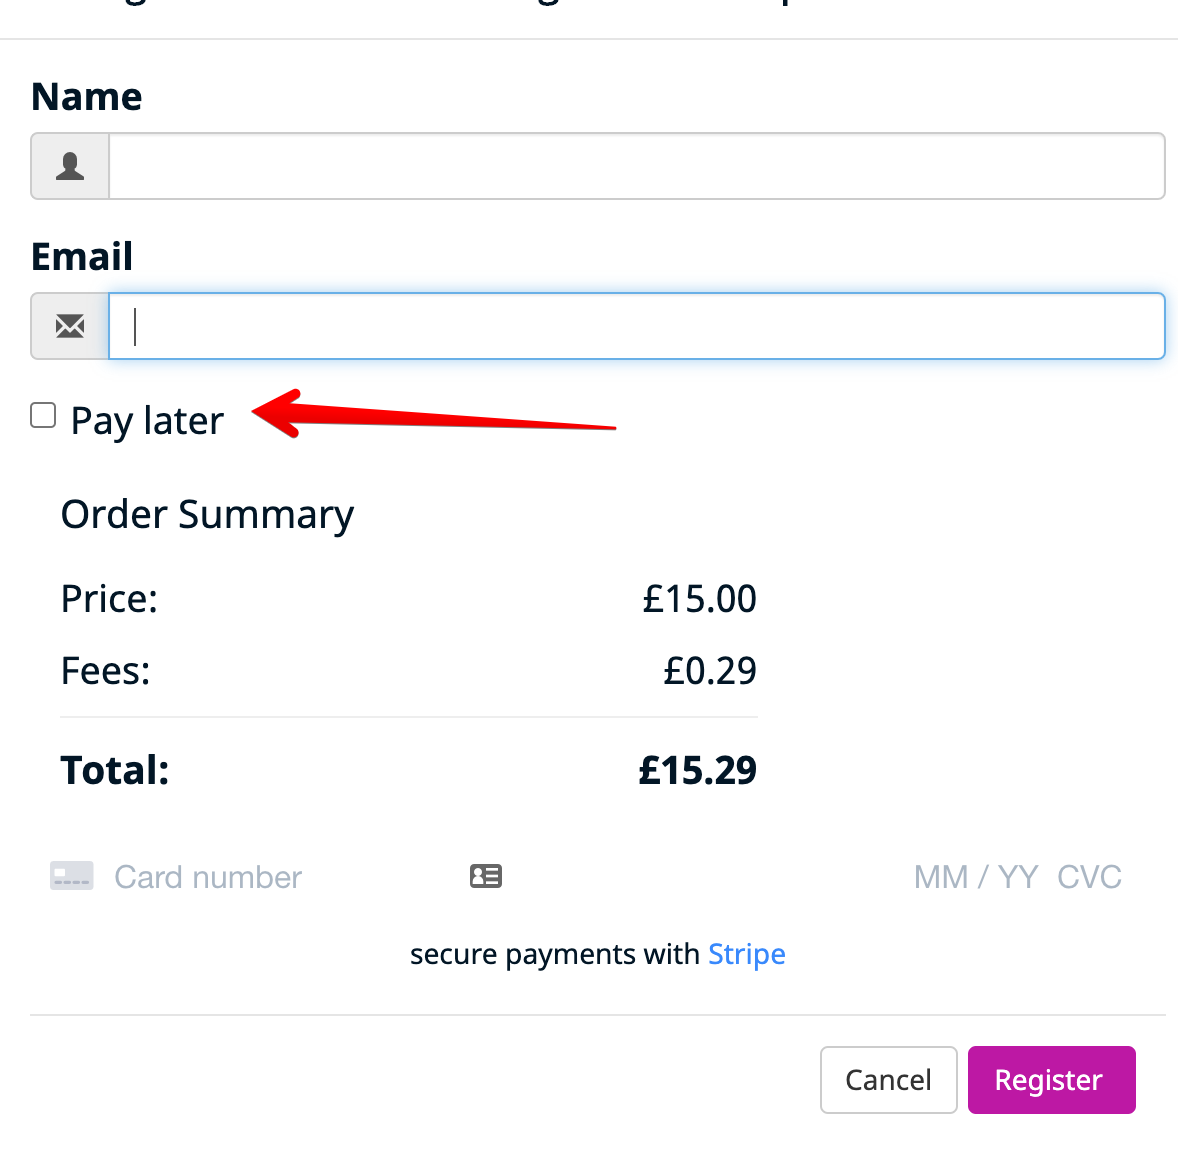Viewport: 1178px width, 1152px height.
Task: Click the £0.29 fees amount
Action: click(x=710, y=671)
